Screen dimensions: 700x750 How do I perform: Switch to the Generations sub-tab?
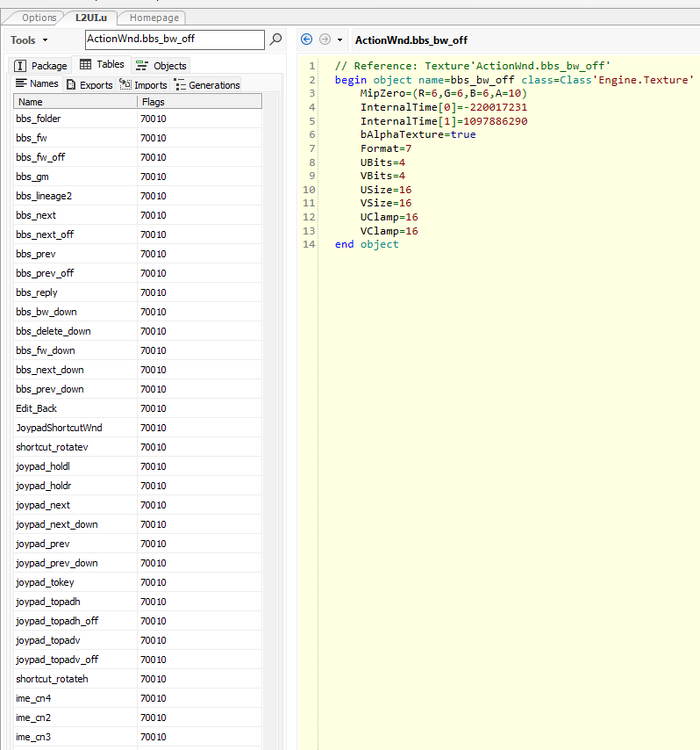coord(207,85)
